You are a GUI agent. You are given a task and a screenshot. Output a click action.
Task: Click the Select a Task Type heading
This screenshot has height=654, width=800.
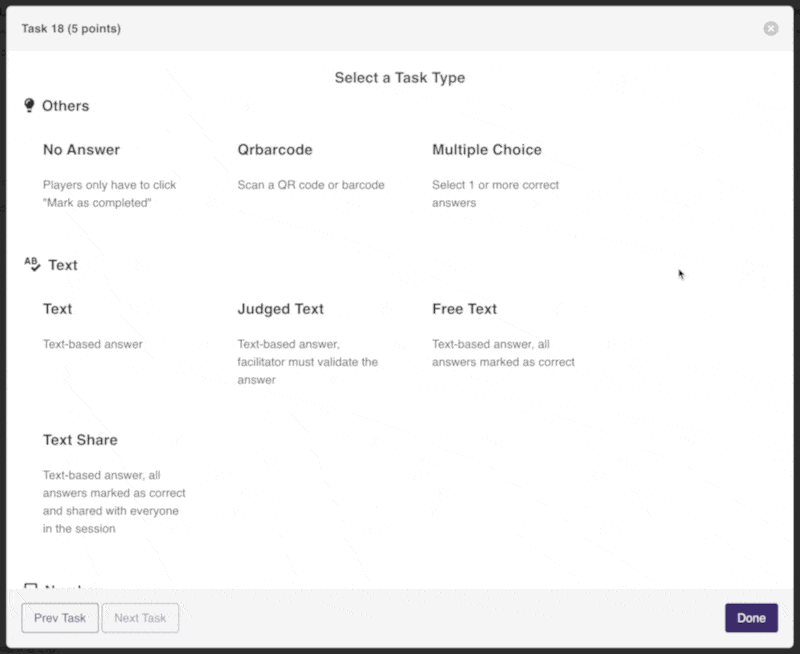(x=399, y=77)
